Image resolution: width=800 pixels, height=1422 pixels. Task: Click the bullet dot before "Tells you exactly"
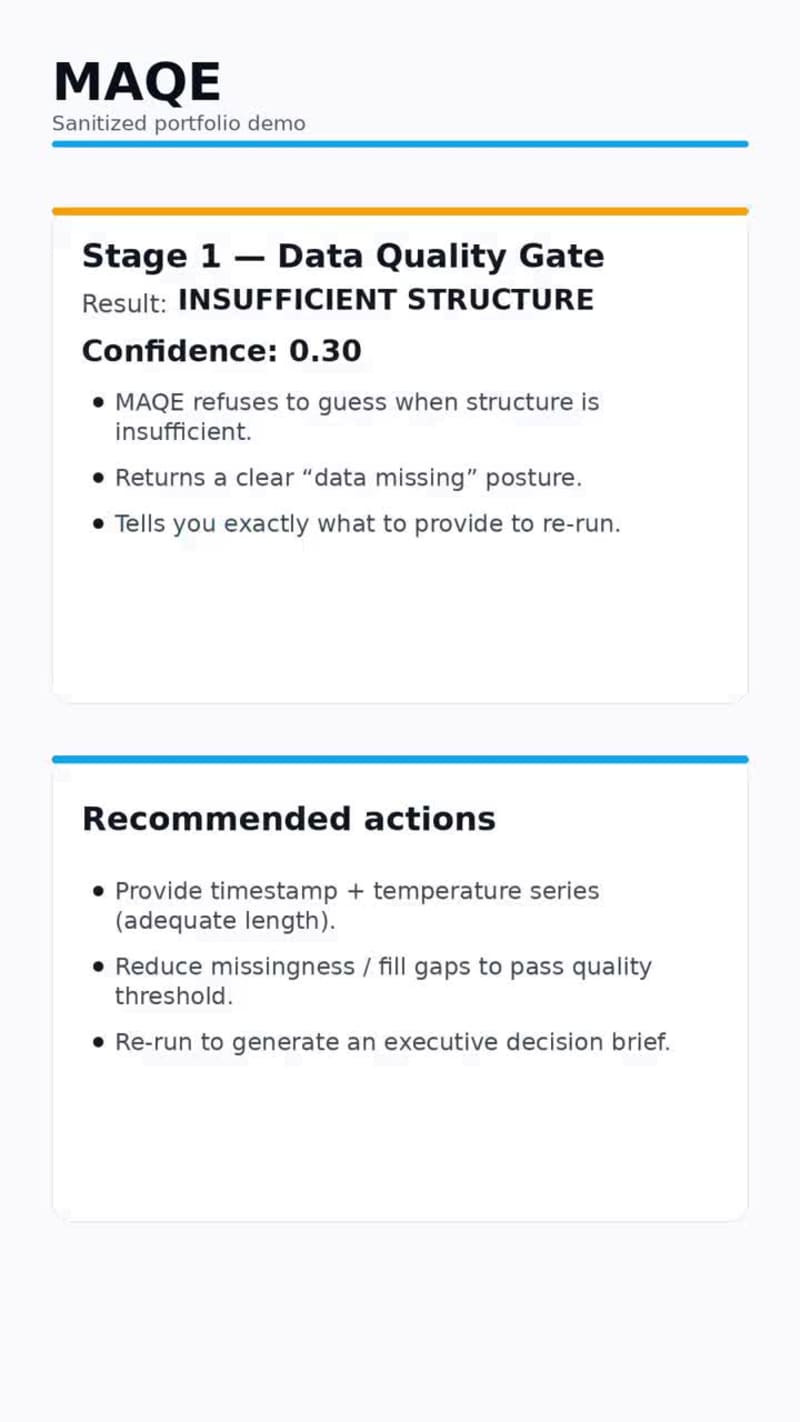coord(98,524)
